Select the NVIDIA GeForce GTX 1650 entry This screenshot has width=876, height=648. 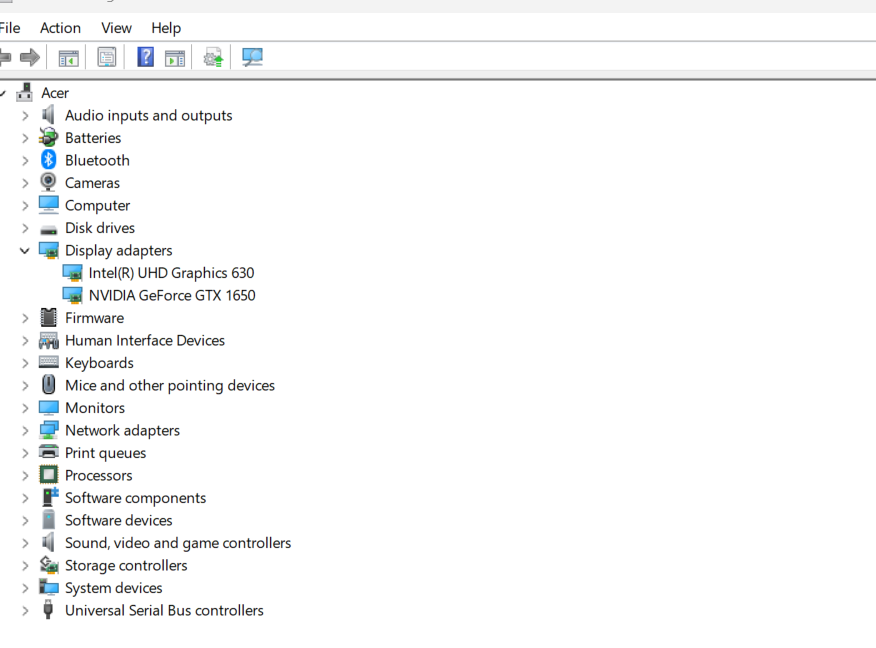(172, 295)
